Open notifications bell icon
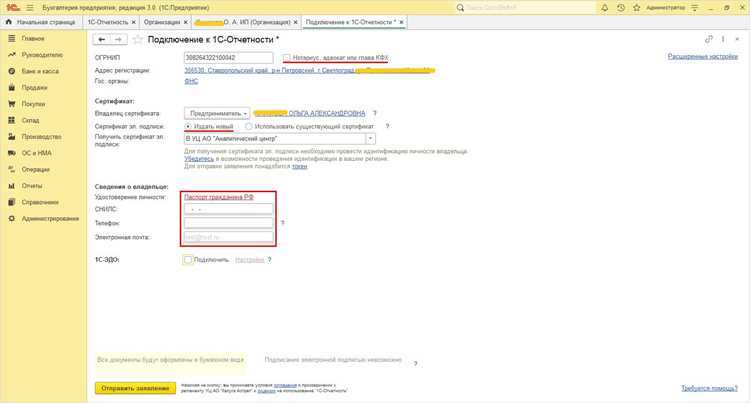The width and height of the screenshot is (750, 403). (x=605, y=8)
